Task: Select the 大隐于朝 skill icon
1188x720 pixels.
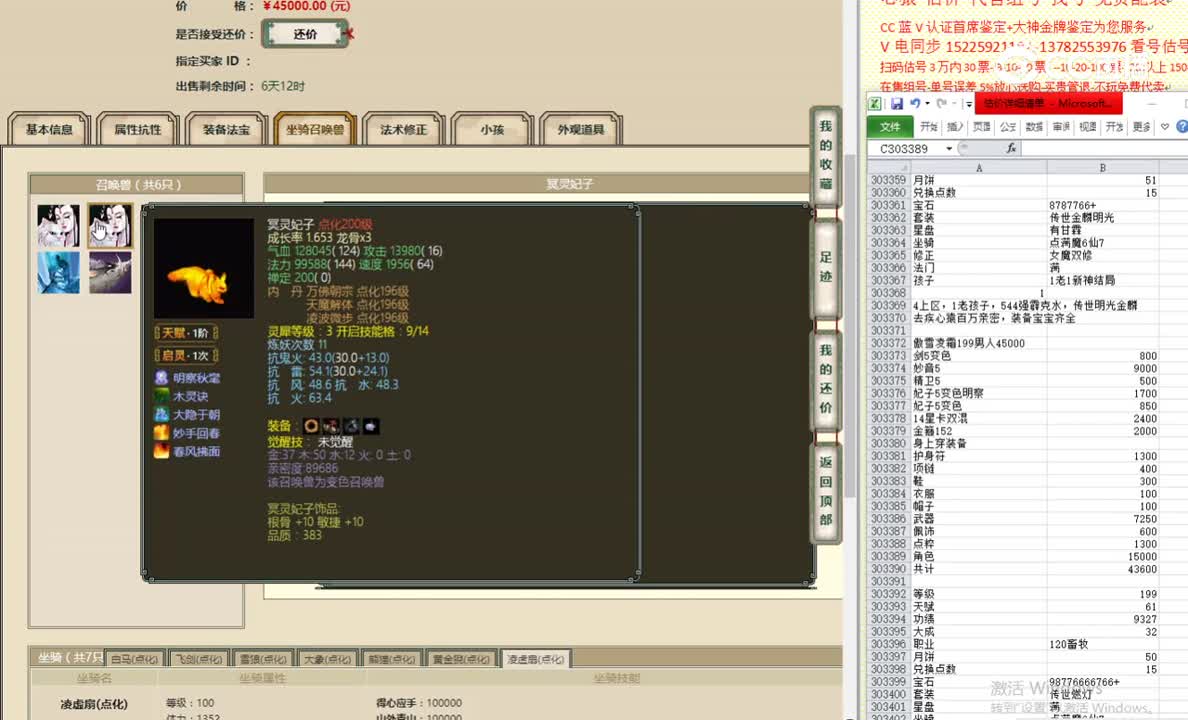Action: coord(160,414)
